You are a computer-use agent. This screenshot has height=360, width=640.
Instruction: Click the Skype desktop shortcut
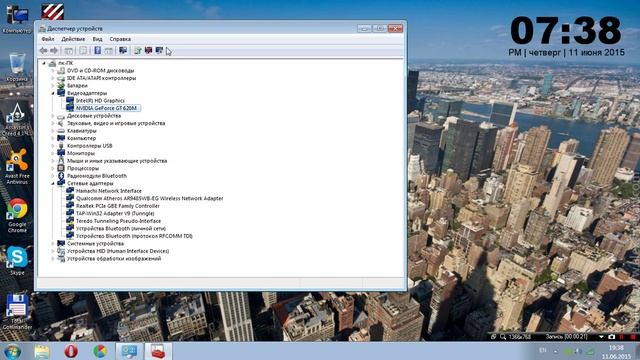(17, 261)
